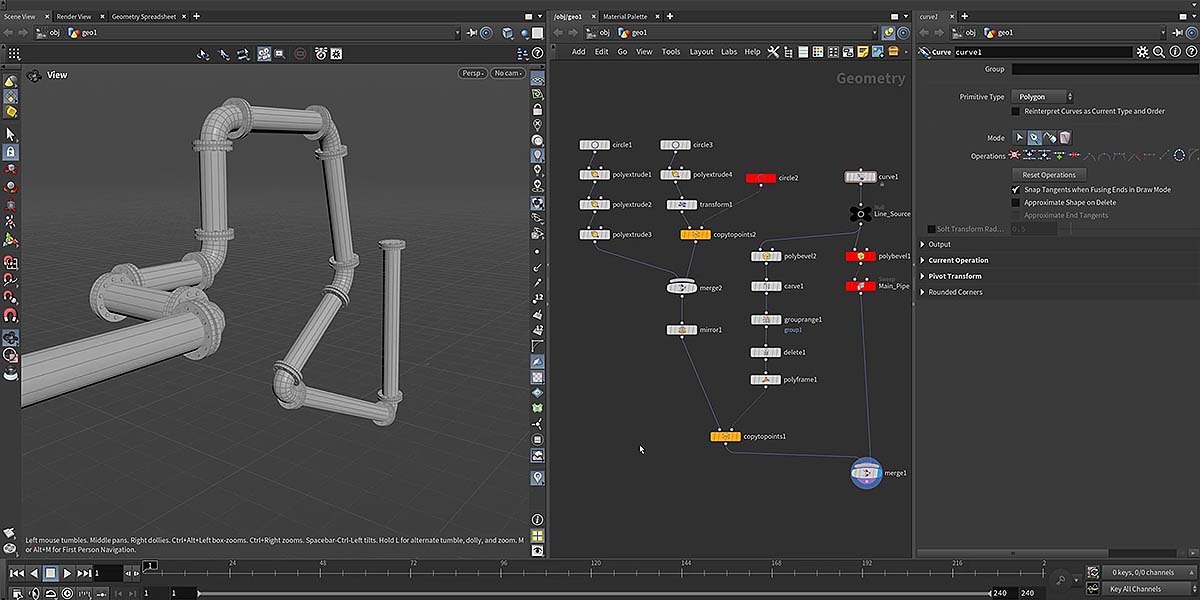Click the merge1 node icon
The width and height of the screenshot is (1200, 600).
[866, 473]
